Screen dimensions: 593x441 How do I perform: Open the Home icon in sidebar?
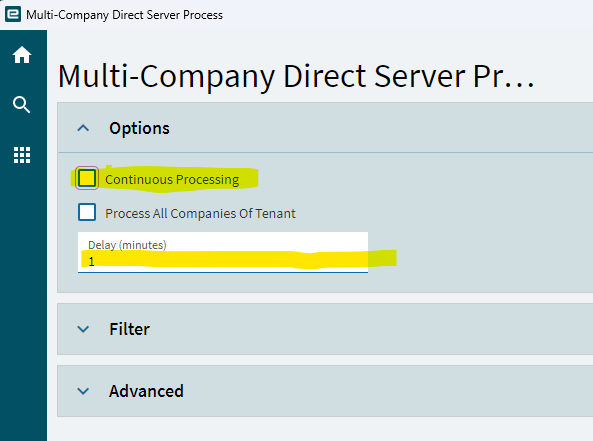pos(22,55)
